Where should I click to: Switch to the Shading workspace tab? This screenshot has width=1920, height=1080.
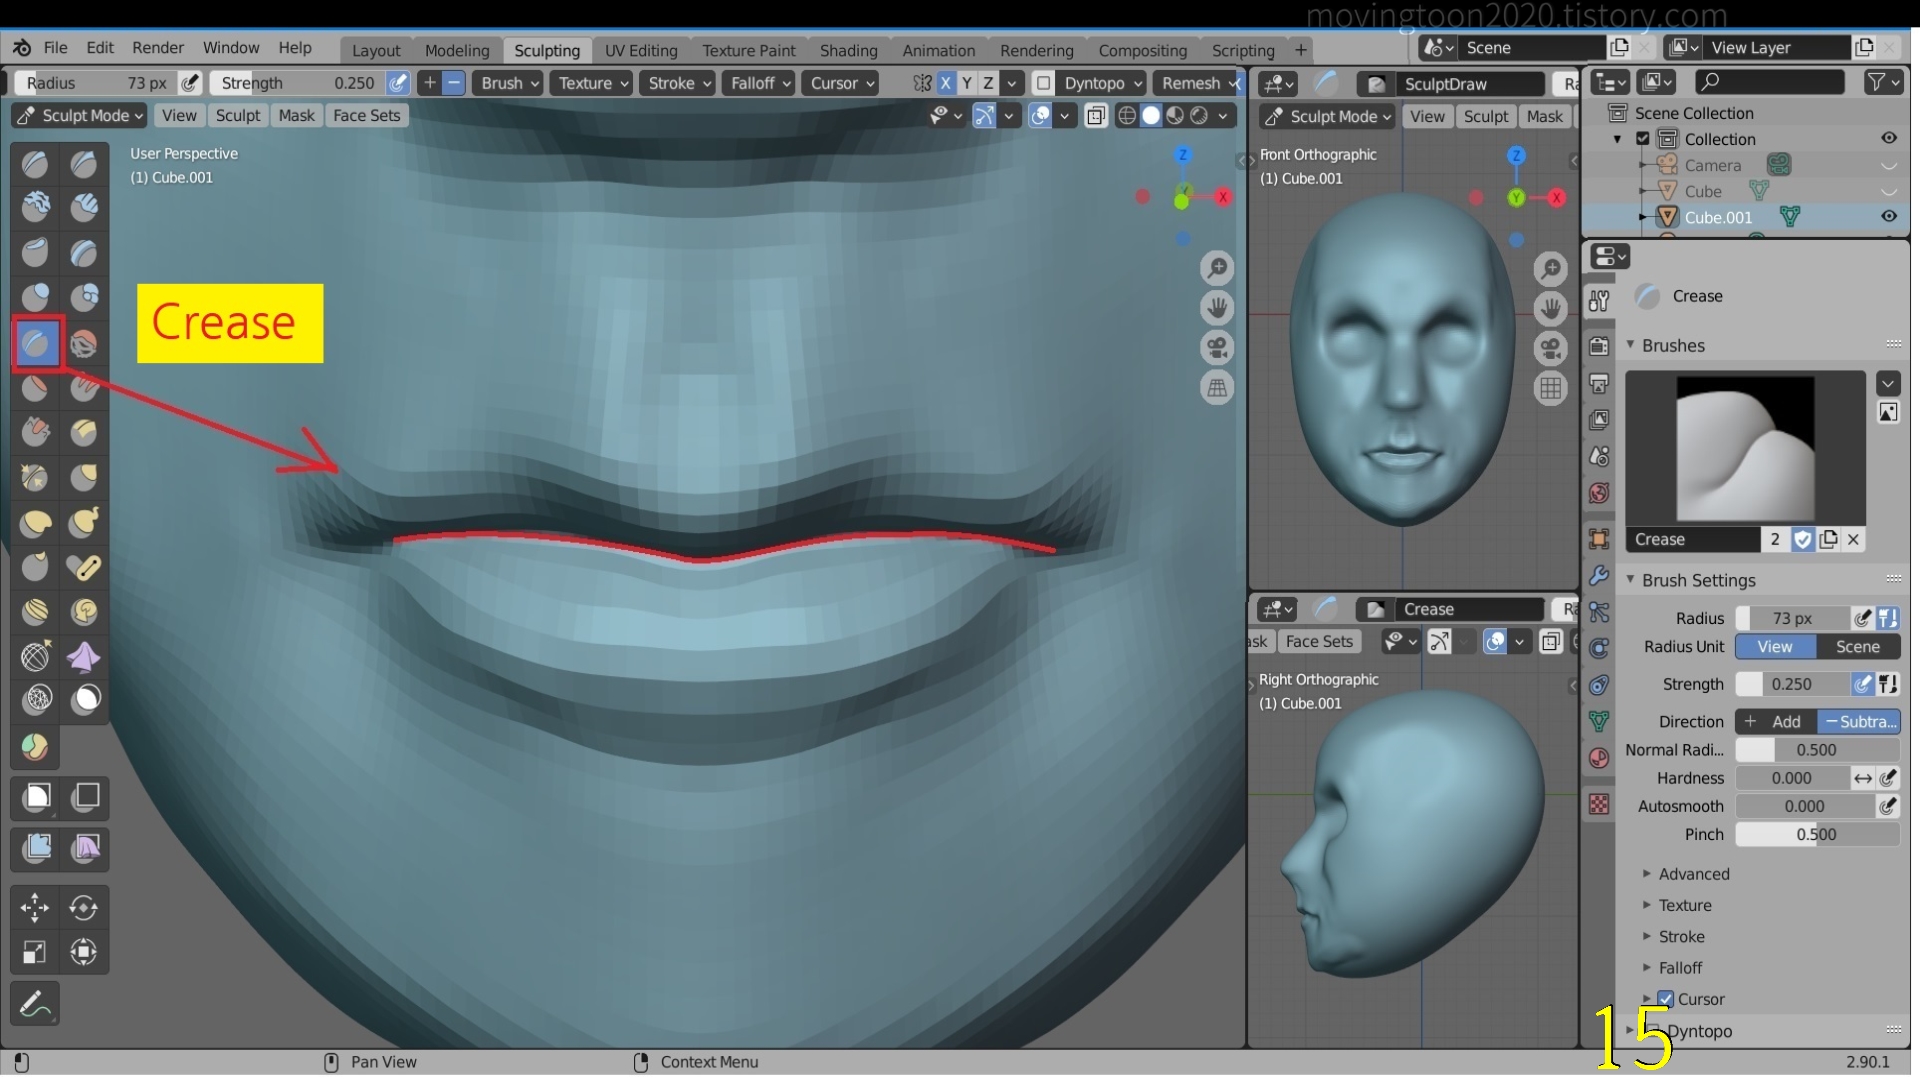pyautogui.click(x=849, y=50)
